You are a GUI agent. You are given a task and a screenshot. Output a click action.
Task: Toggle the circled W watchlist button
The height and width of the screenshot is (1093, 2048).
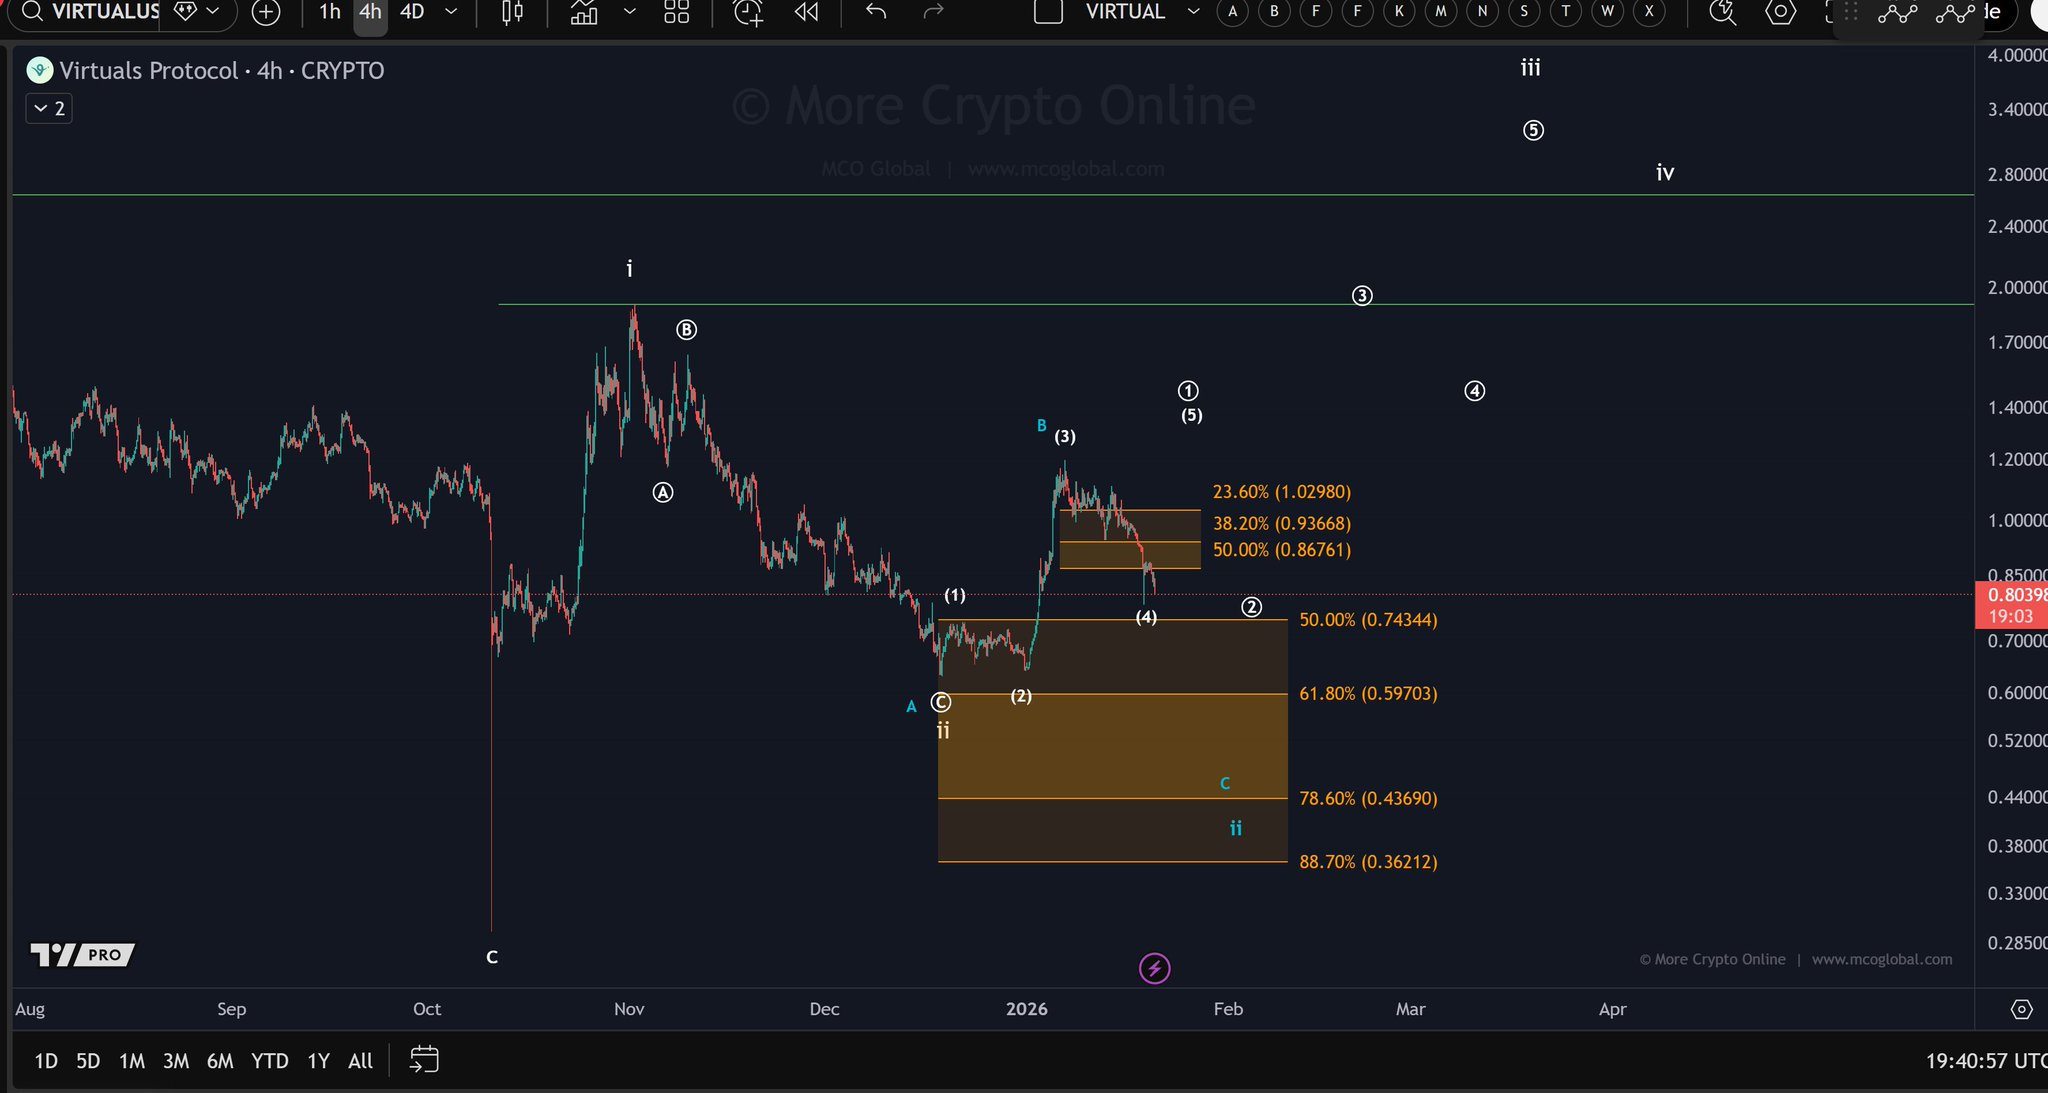tap(1607, 12)
